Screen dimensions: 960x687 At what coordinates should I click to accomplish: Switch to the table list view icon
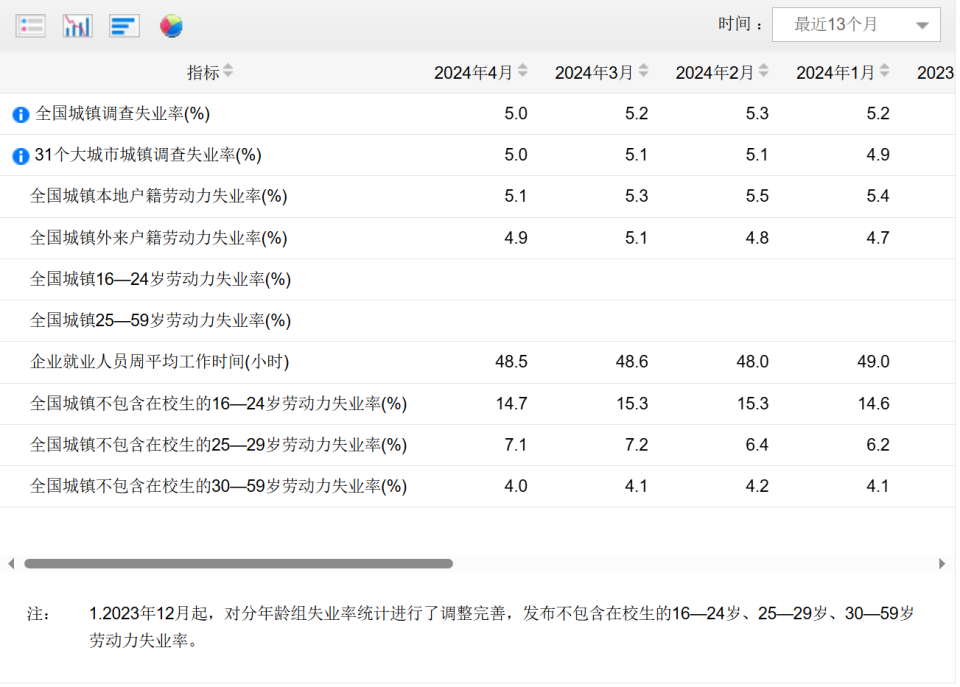(31, 26)
